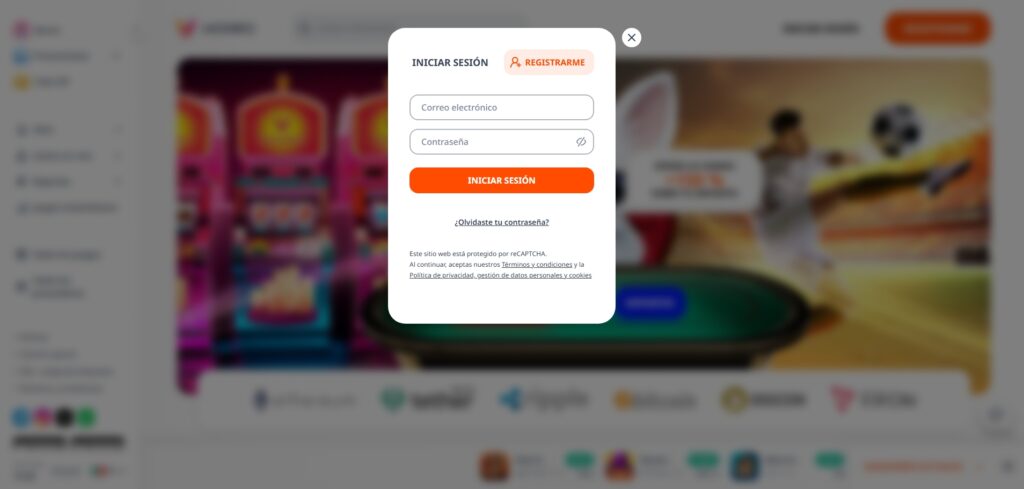Click the user icon on REGISTRARME
Image resolution: width=1024 pixels, height=489 pixels.
(515, 63)
